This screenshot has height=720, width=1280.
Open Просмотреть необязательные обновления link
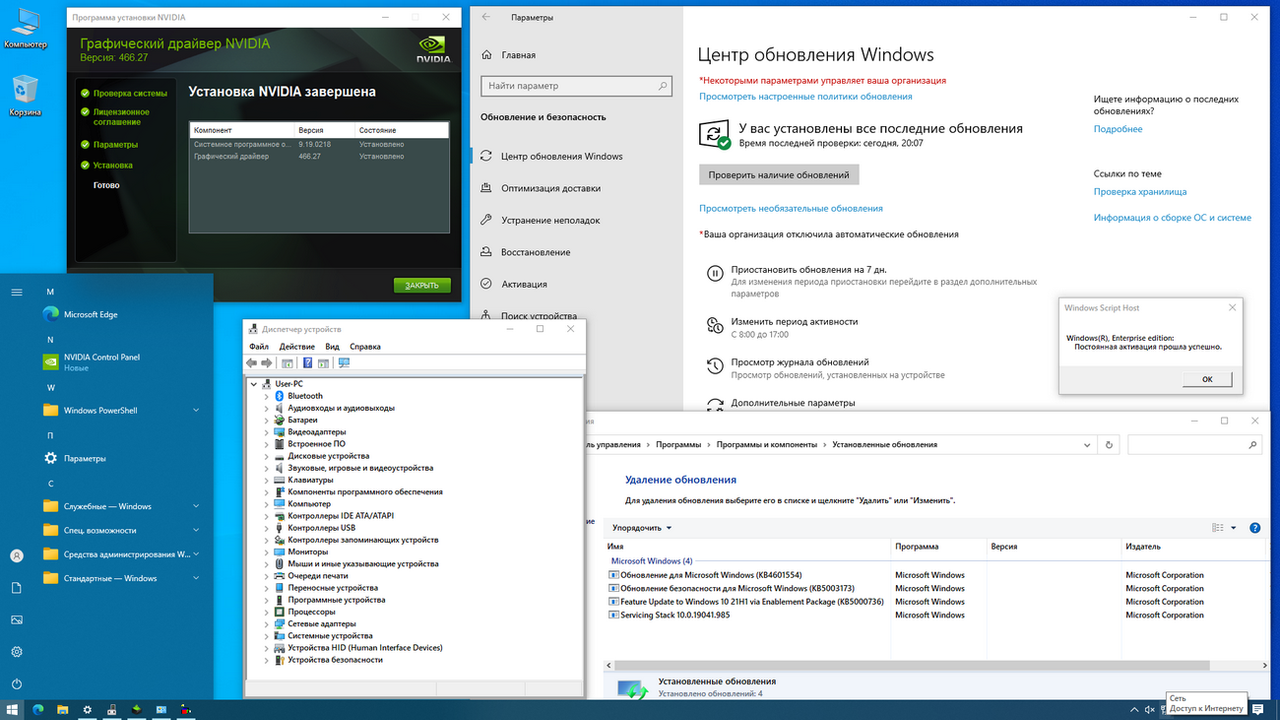point(791,208)
